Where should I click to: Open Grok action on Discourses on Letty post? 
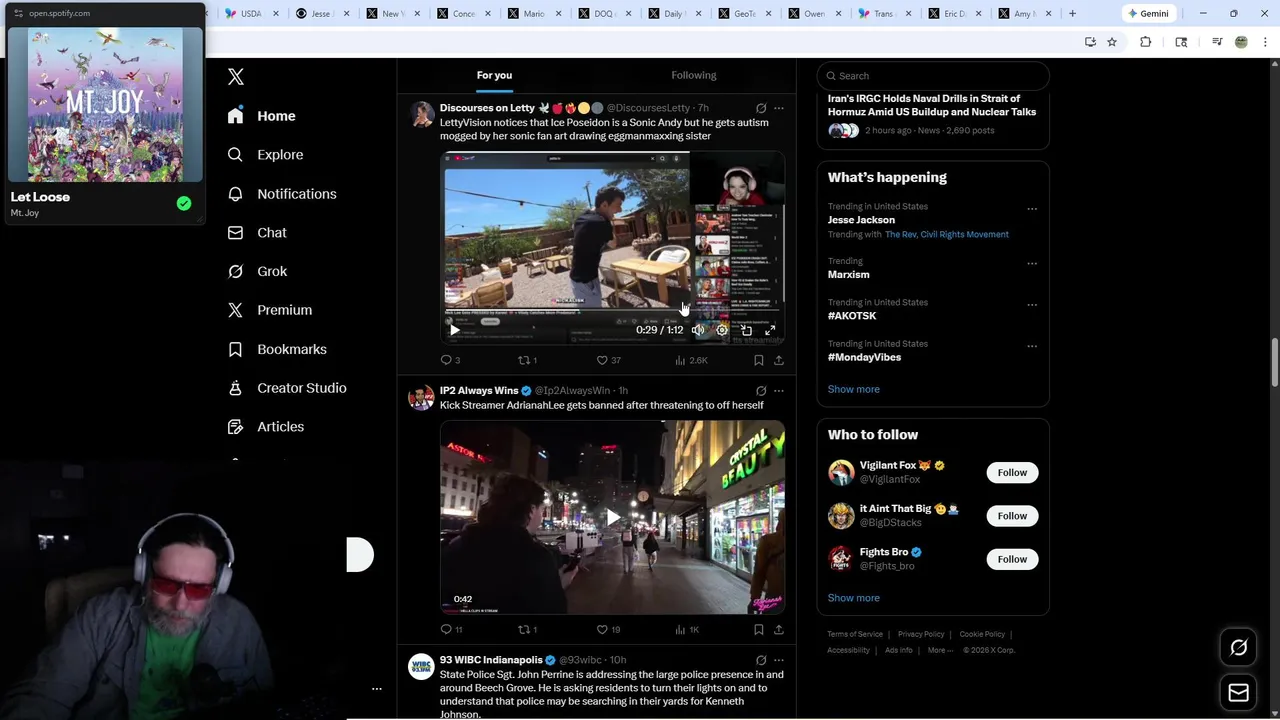pos(761,108)
